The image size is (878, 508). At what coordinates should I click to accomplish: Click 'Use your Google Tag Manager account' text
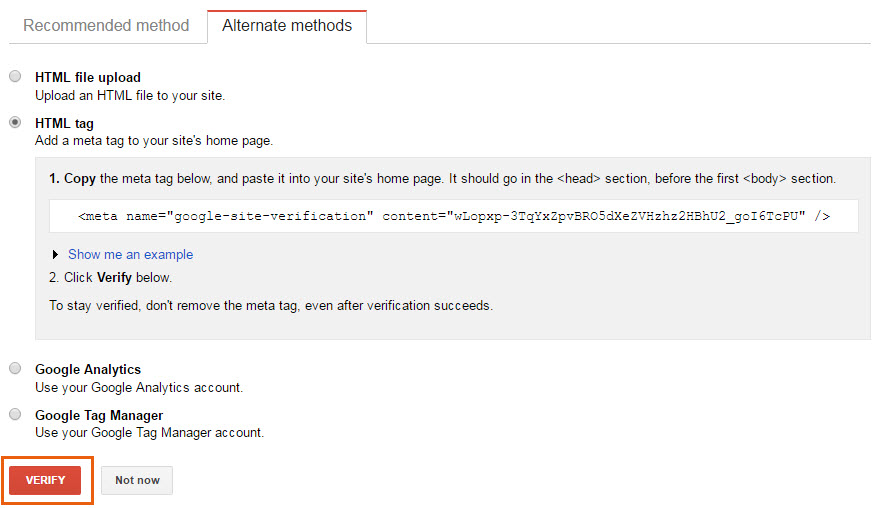150,432
